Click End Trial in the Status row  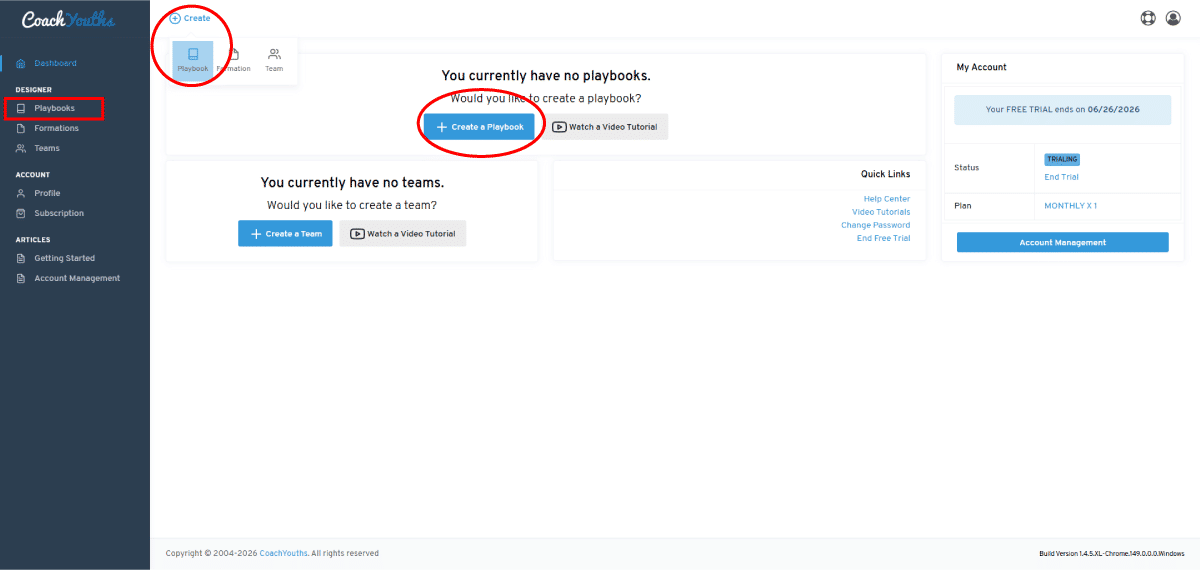tap(1061, 177)
